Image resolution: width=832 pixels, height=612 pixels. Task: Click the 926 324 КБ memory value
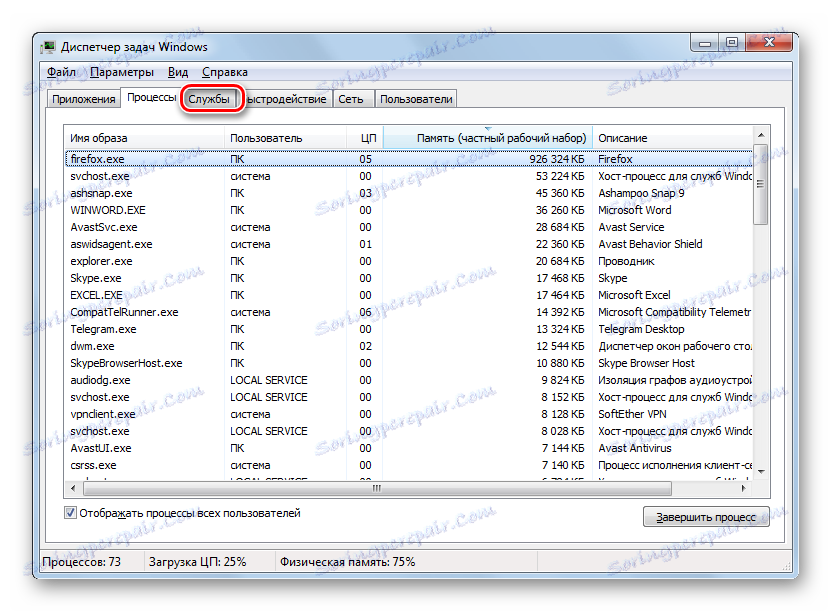(x=557, y=159)
